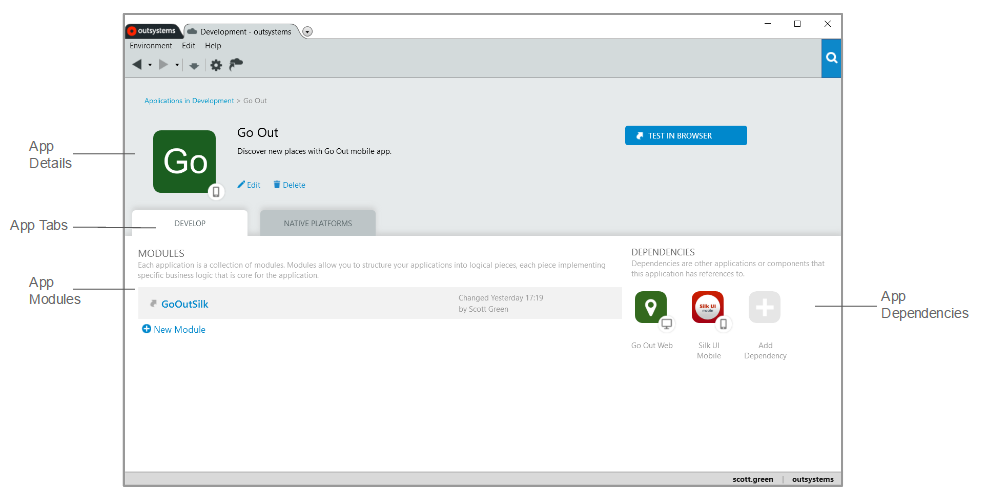Open the settings gear in toolbar
Image resolution: width=981 pixels, height=495 pixels.
click(x=215, y=65)
